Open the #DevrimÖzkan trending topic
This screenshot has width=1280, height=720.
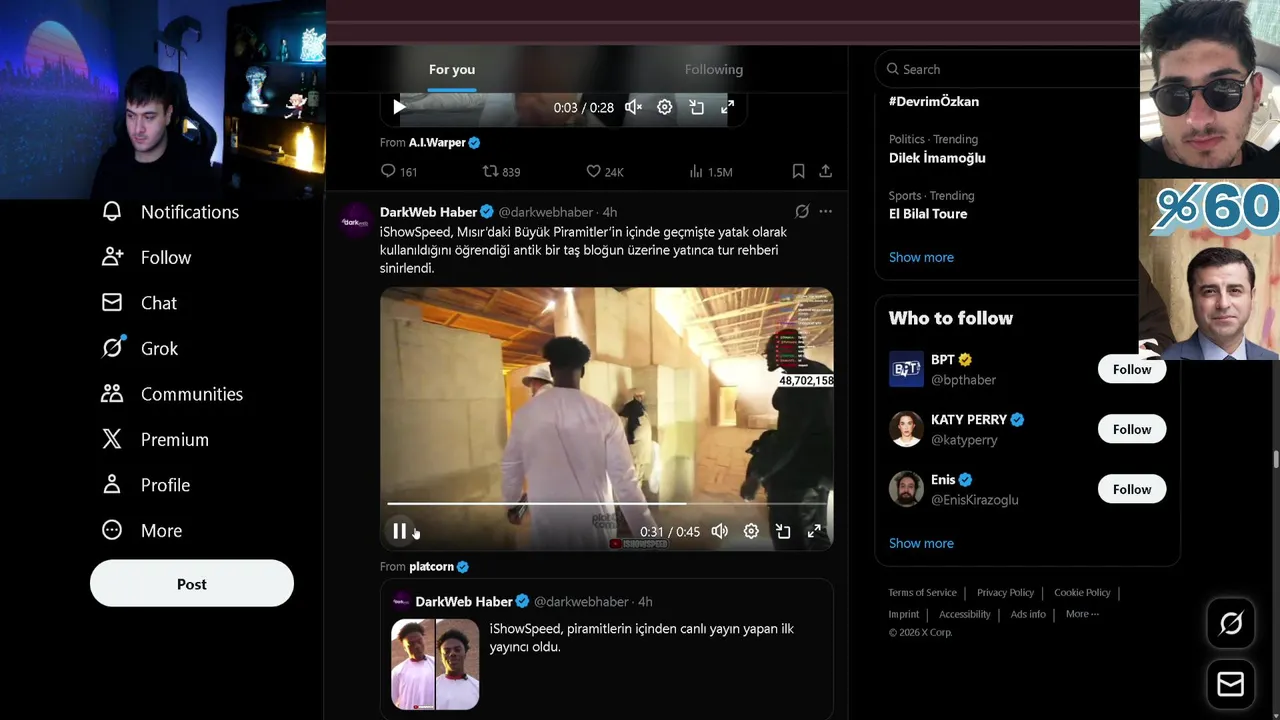click(934, 102)
